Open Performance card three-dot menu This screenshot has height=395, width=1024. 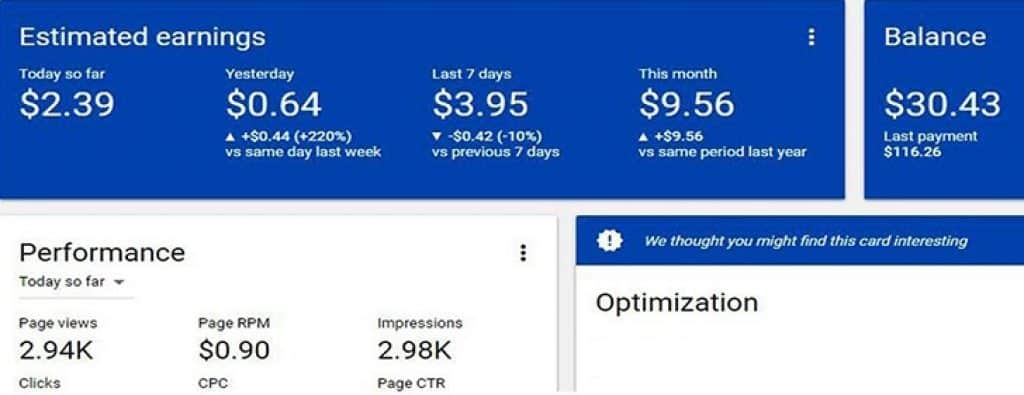tap(522, 253)
